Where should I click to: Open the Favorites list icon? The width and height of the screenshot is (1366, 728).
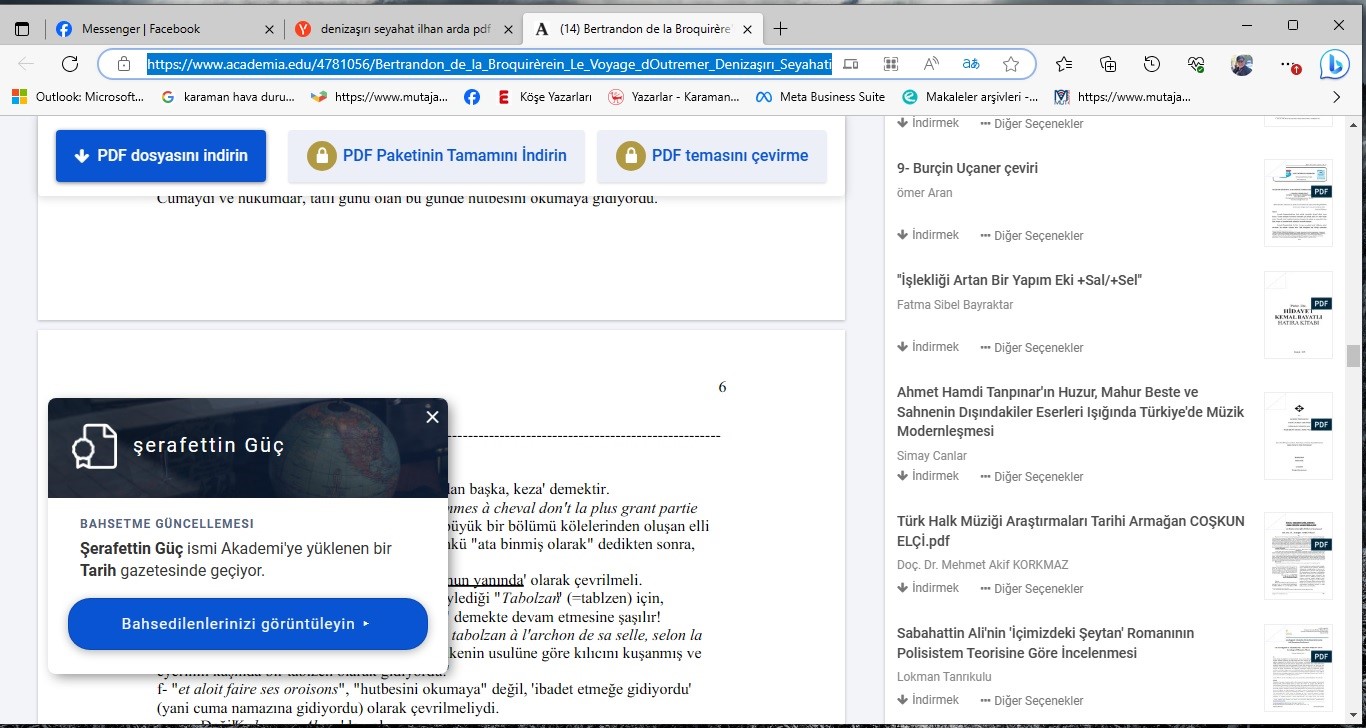point(1064,64)
